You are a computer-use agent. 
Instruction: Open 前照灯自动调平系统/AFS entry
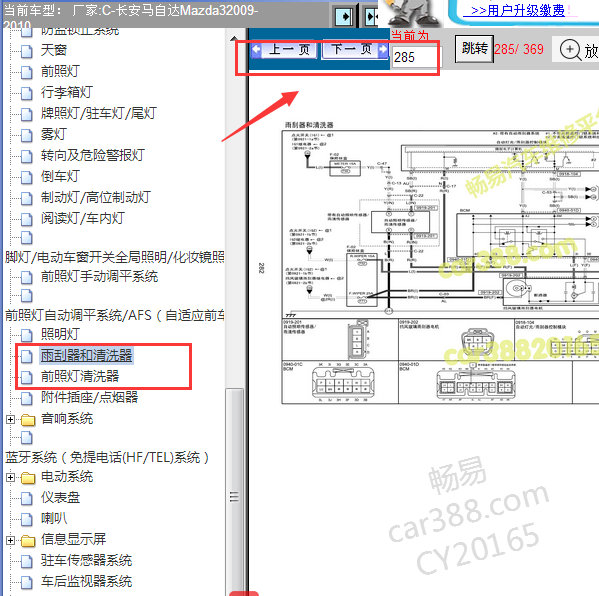pyautogui.click(x=115, y=315)
